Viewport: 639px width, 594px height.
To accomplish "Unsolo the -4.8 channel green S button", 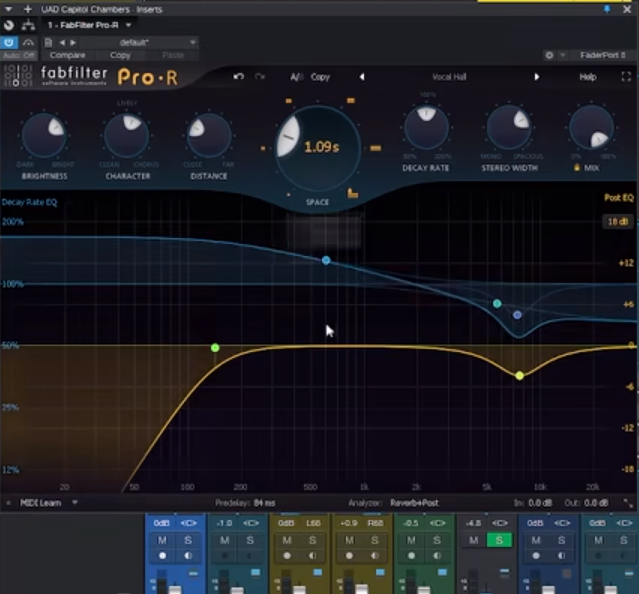I will click(x=499, y=540).
